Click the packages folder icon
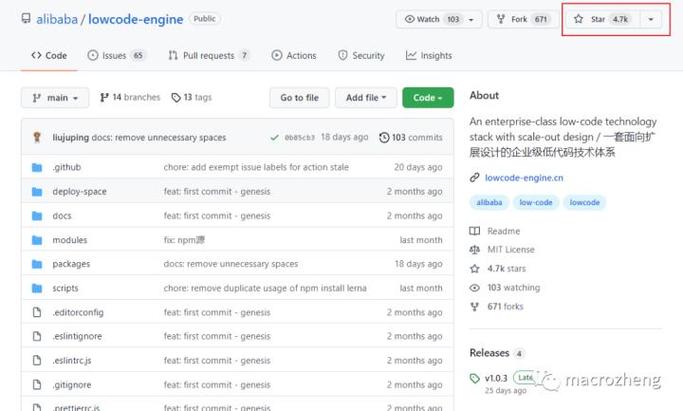Viewport: 683px width, 411px height. pyautogui.click(x=37, y=264)
